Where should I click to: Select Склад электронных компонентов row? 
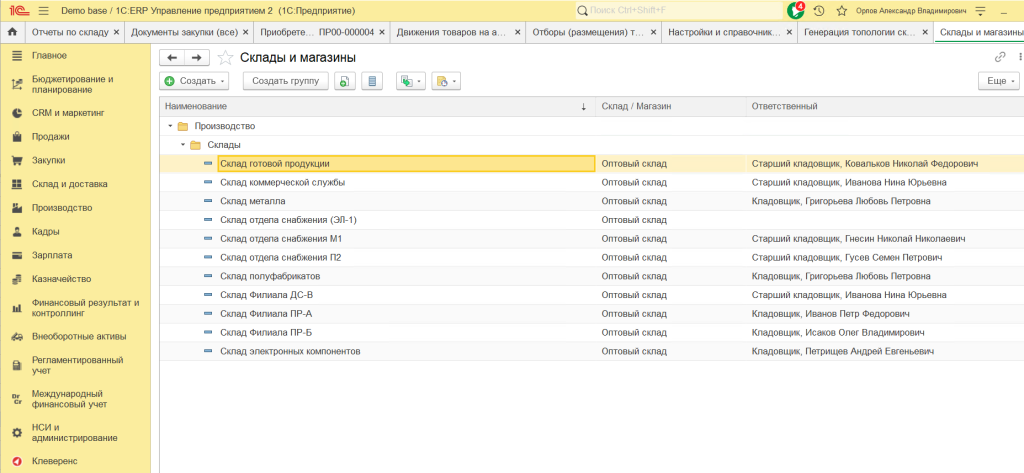[592, 351]
